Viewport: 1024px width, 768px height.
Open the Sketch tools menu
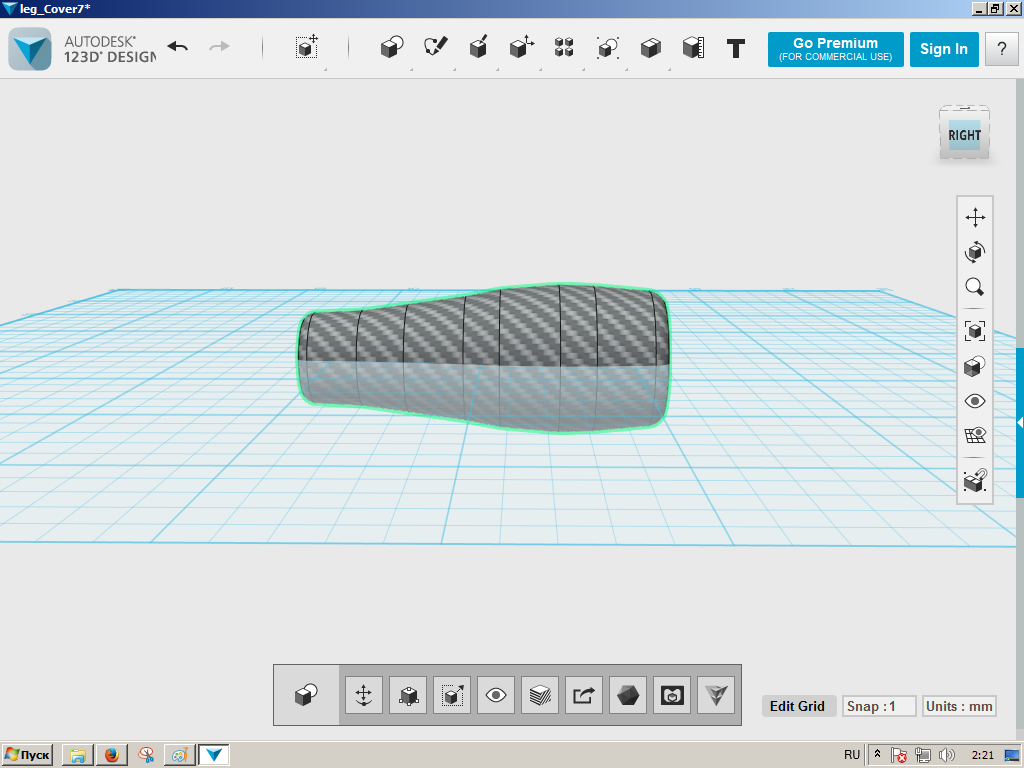435,48
